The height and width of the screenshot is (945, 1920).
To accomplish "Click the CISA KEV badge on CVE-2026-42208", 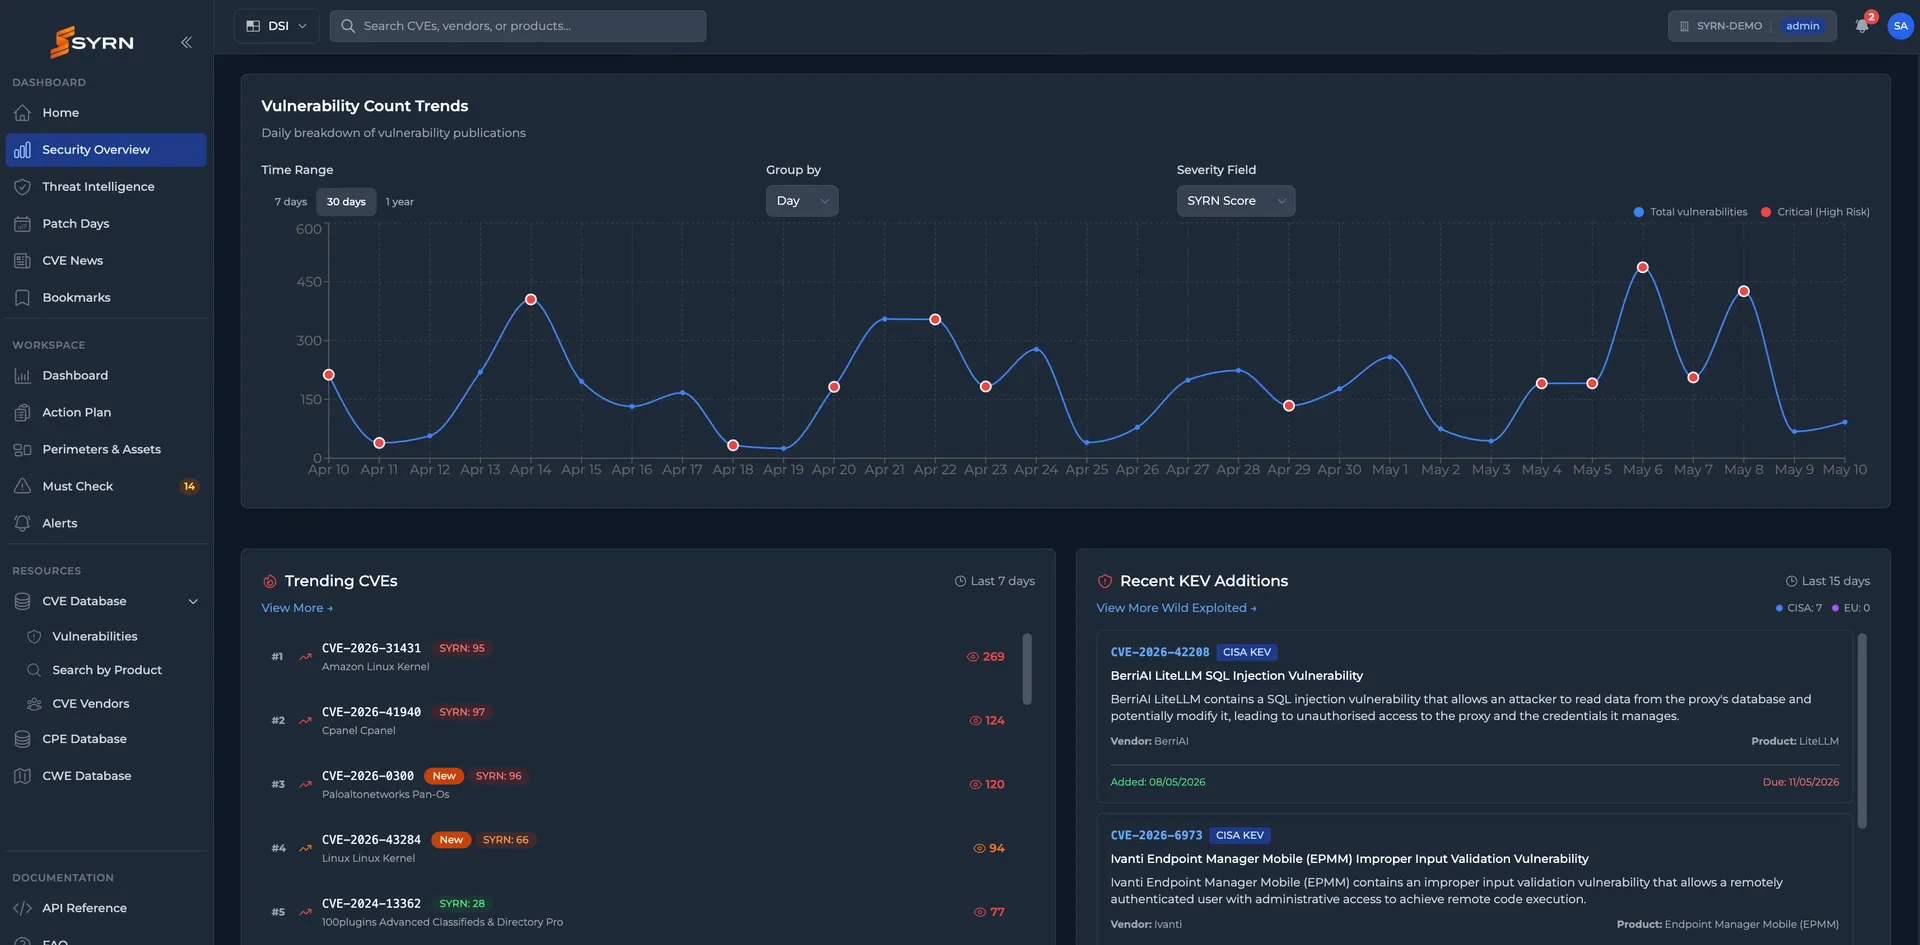I will click(1247, 652).
